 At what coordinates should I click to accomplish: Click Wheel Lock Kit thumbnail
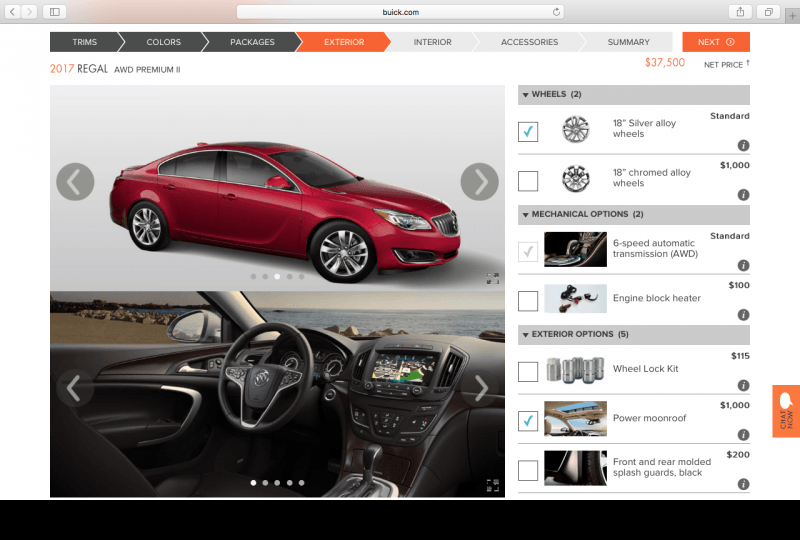click(x=576, y=370)
